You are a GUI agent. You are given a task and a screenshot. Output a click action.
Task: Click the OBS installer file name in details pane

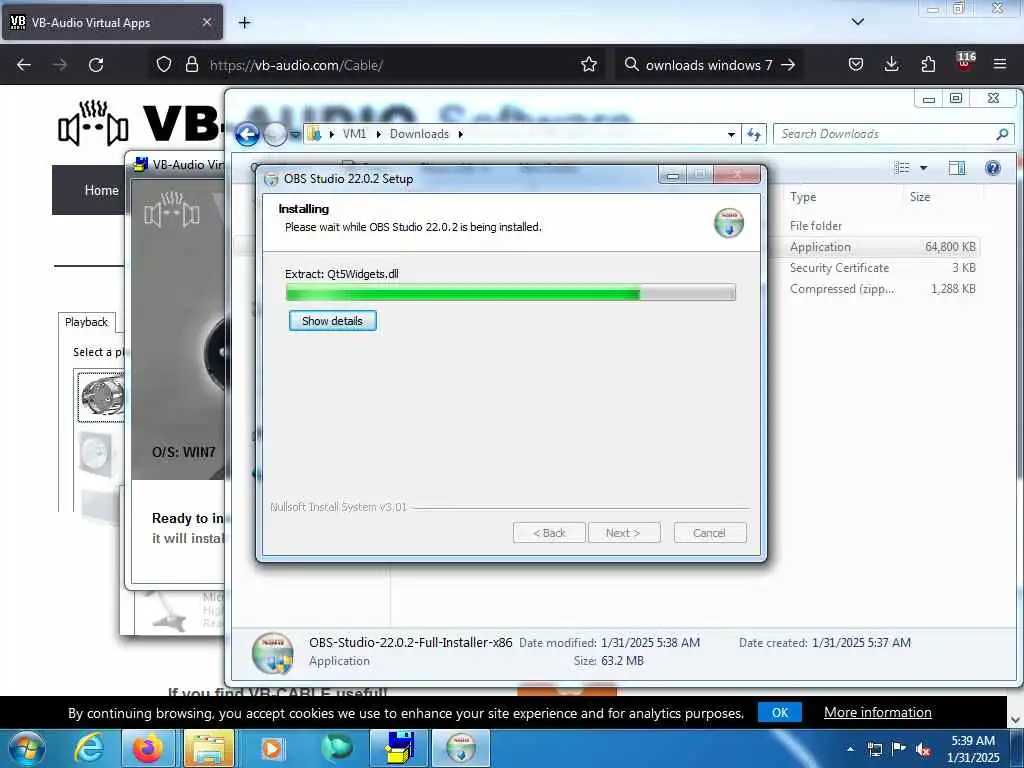411,643
